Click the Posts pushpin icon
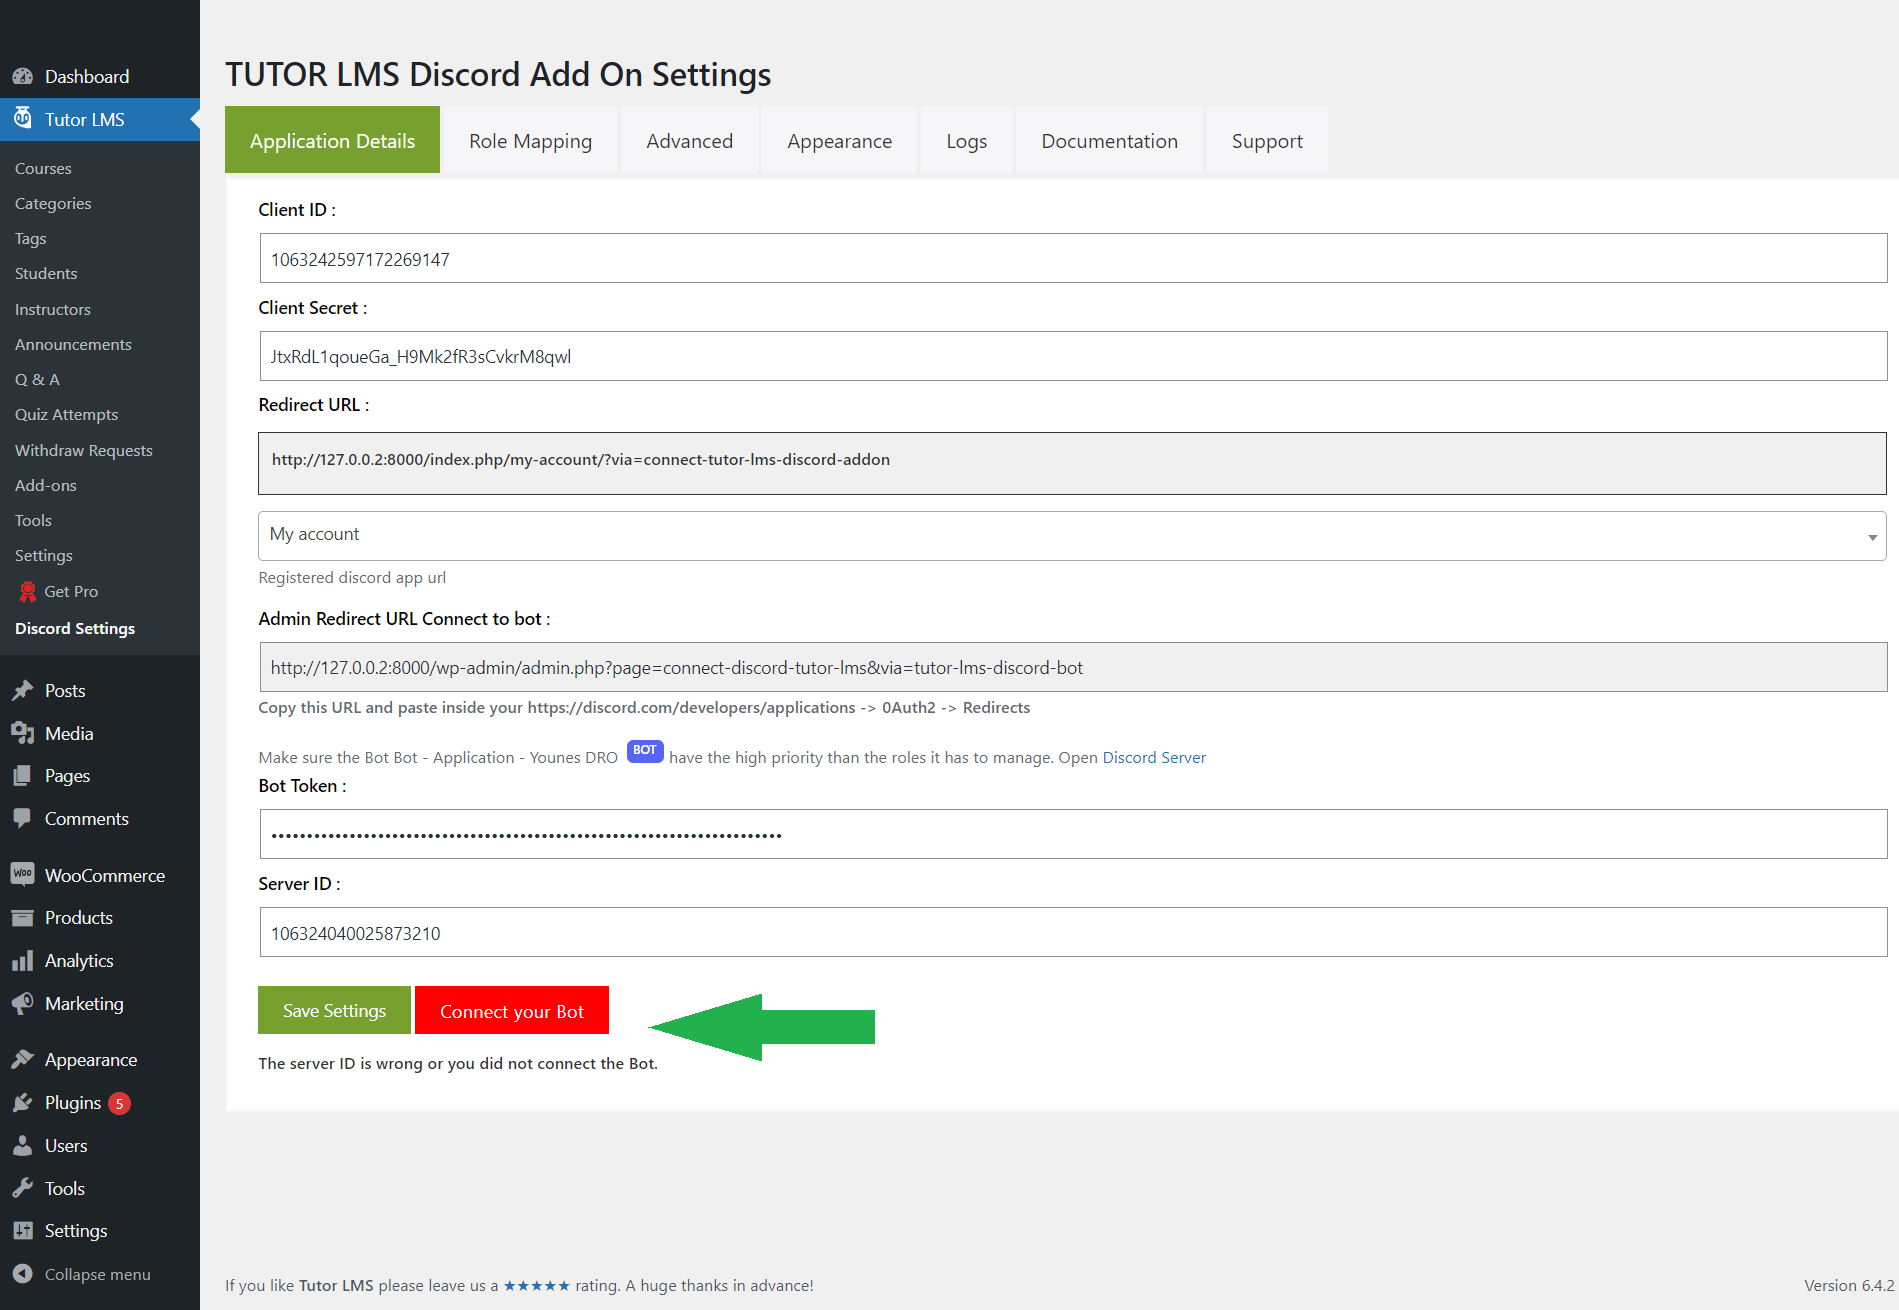Viewport: 1899px width, 1310px height. [22, 691]
